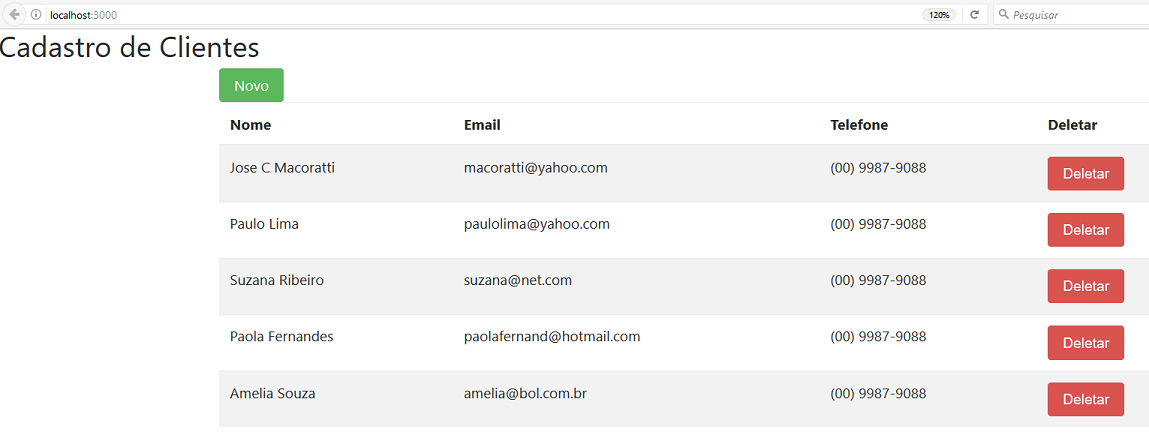The image size is (1149, 447).
Task: Click the browser back arrow icon
Action: point(15,15)
